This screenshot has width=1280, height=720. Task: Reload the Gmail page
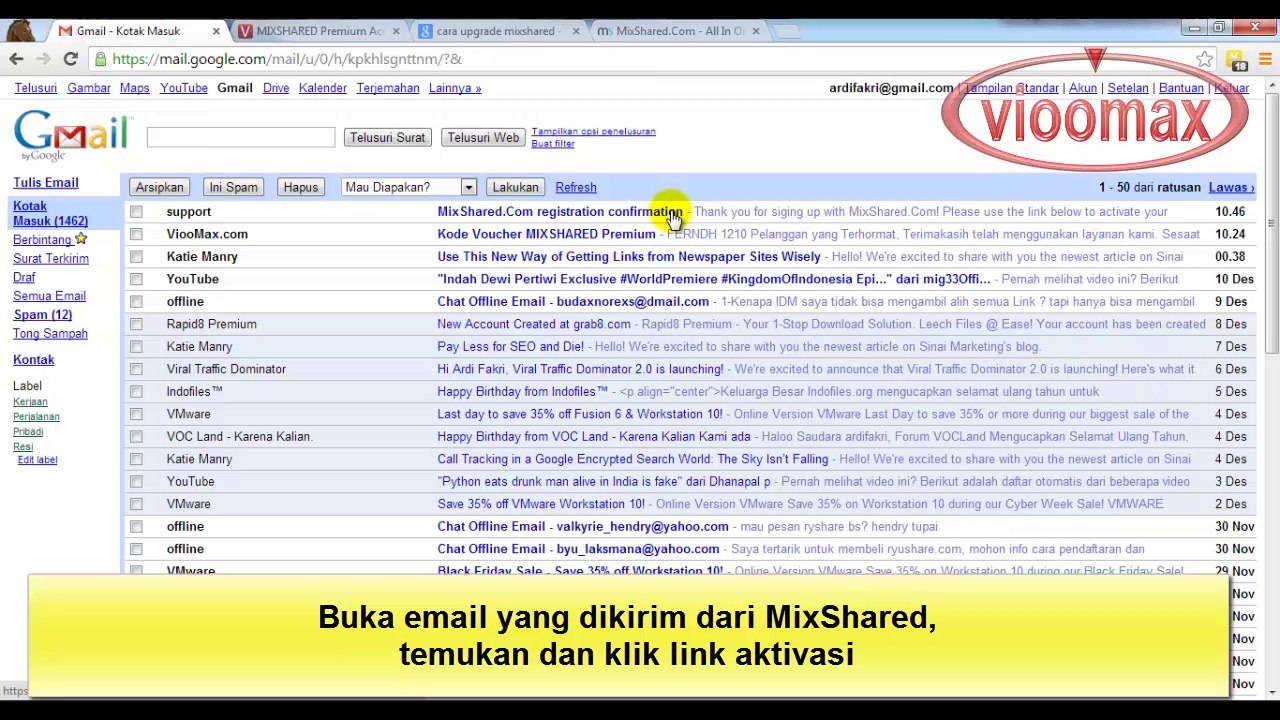click(70, 59)
